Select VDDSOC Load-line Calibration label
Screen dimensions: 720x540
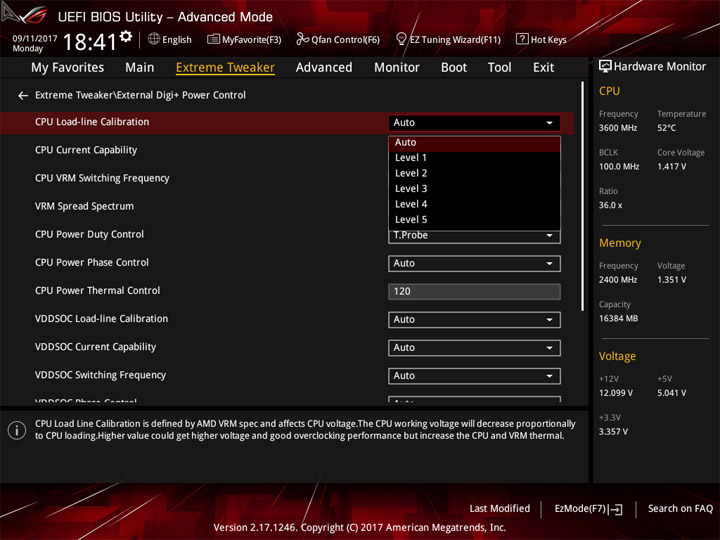[101, 319]
